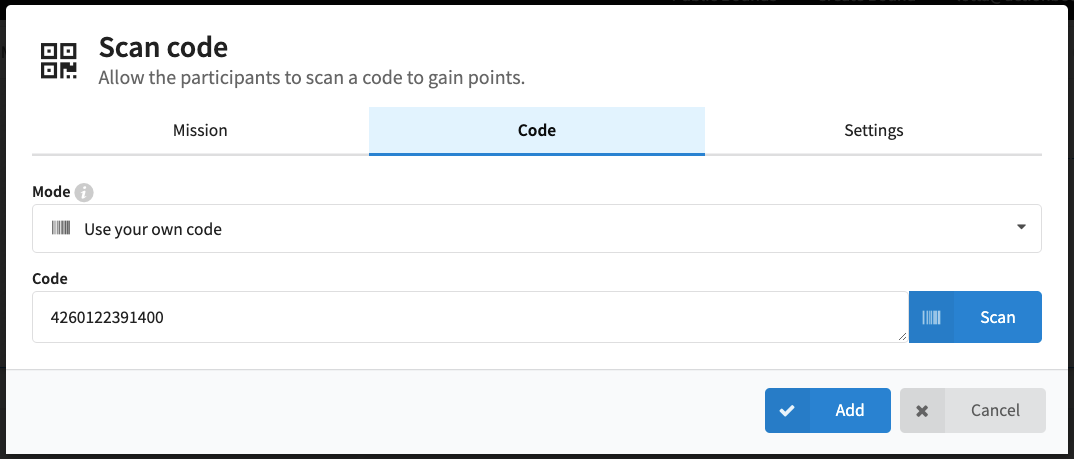Cancel the Scan code dialog
The image size is (1074, 459).
(x=973, y=410)
